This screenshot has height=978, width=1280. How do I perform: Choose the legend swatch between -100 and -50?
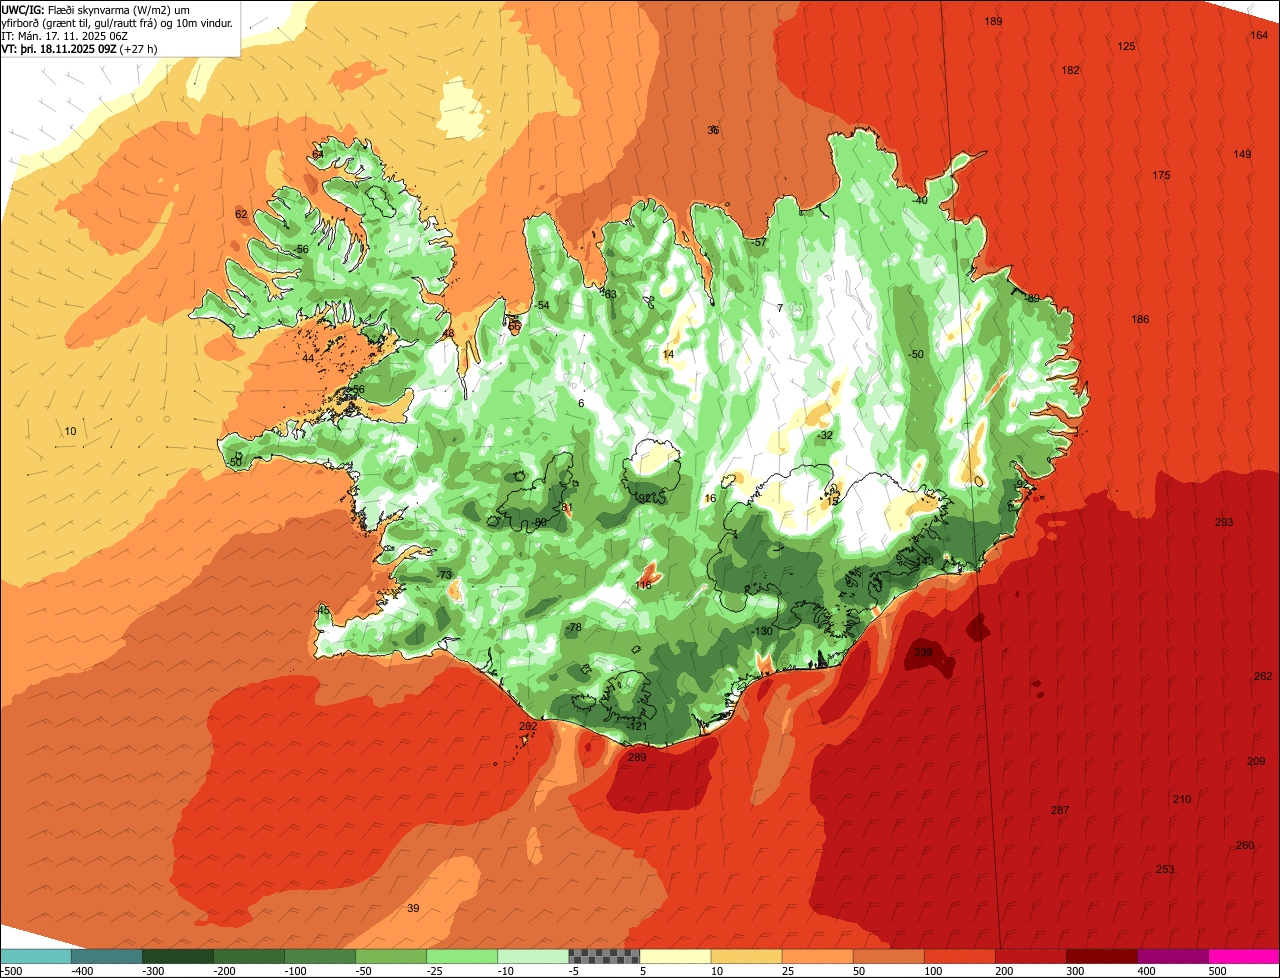click(320, 956)
